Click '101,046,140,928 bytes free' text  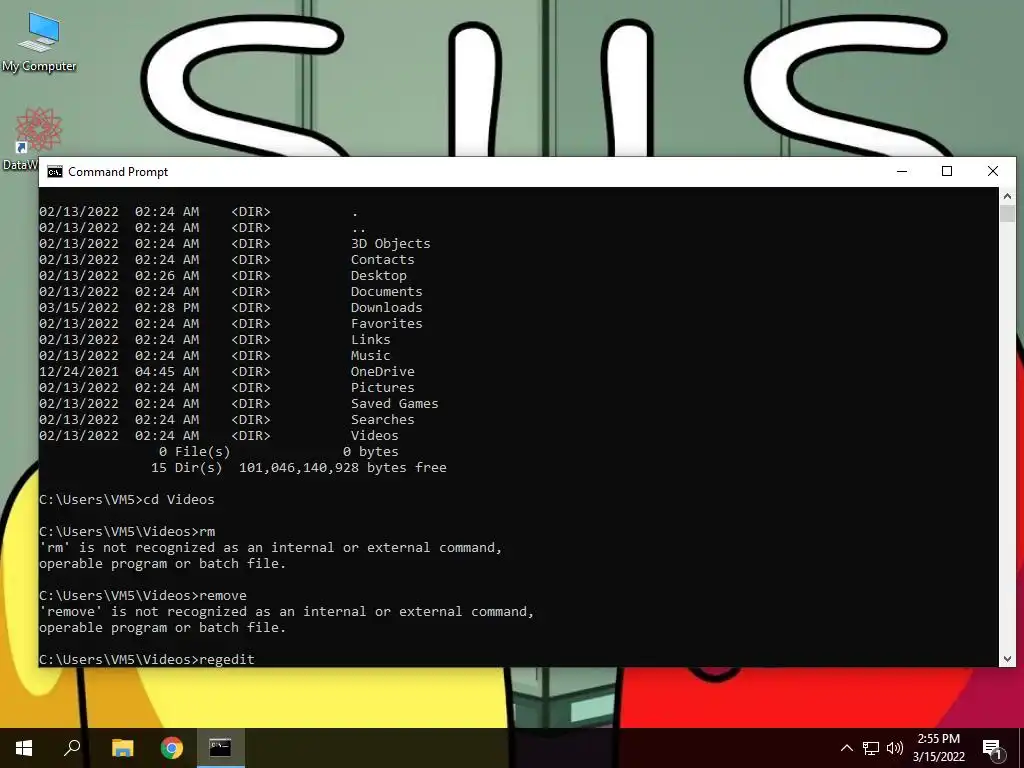click(x=343, y=468)
